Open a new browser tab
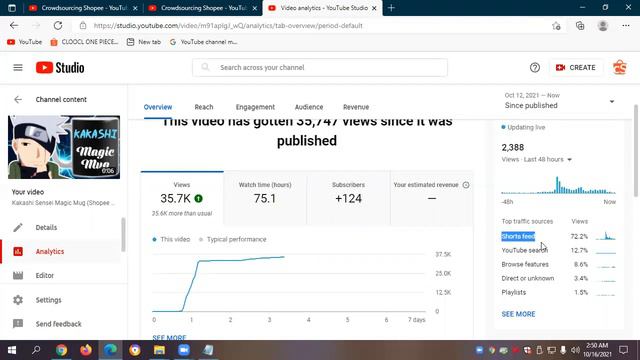The height and width of the screenshot is (360, 640). [x=391, y=8]
